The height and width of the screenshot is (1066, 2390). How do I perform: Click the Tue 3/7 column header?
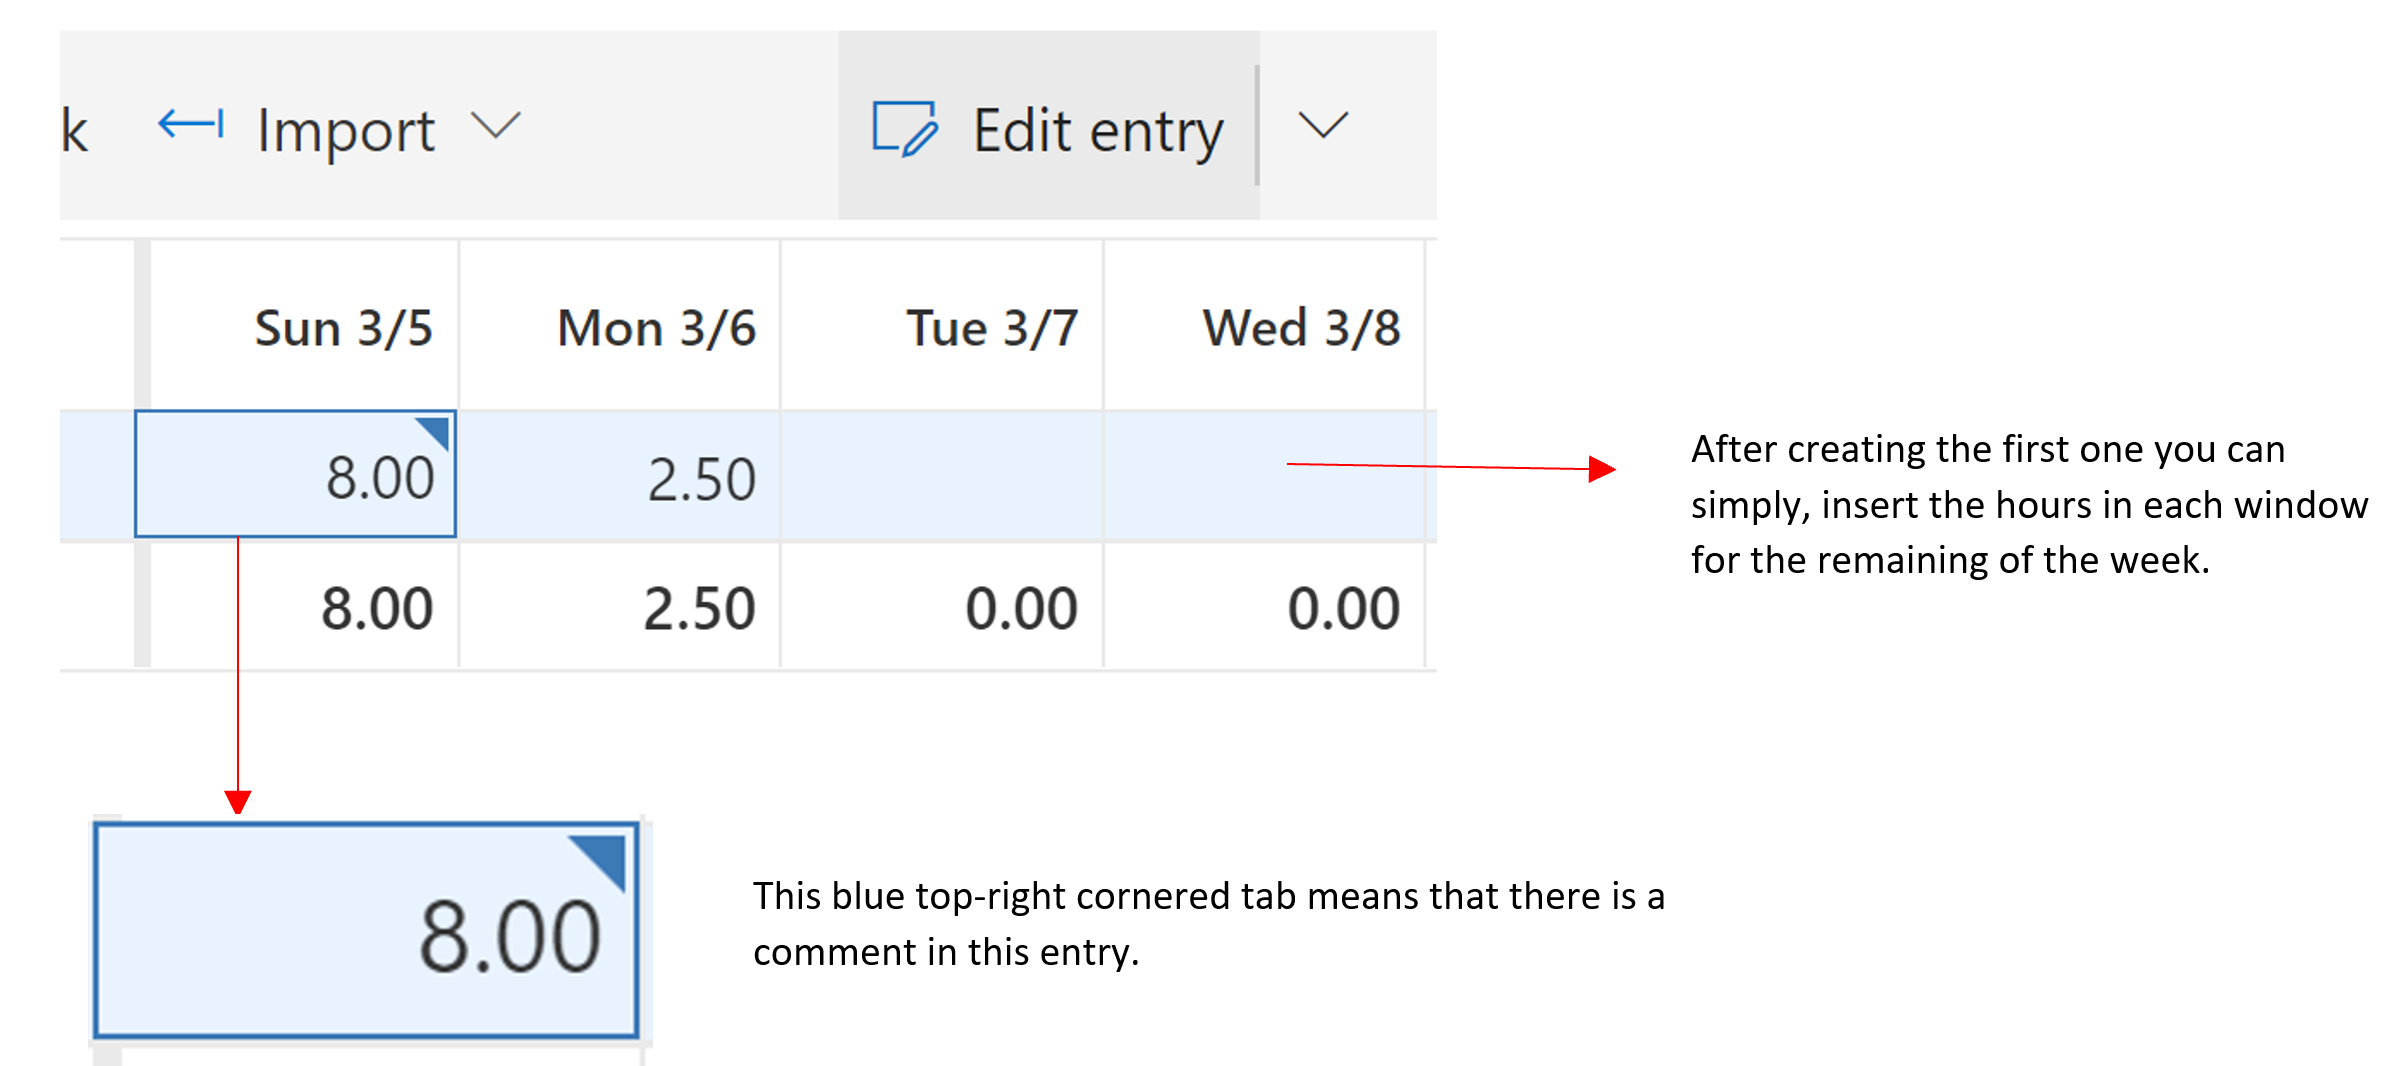coord(991,326)
